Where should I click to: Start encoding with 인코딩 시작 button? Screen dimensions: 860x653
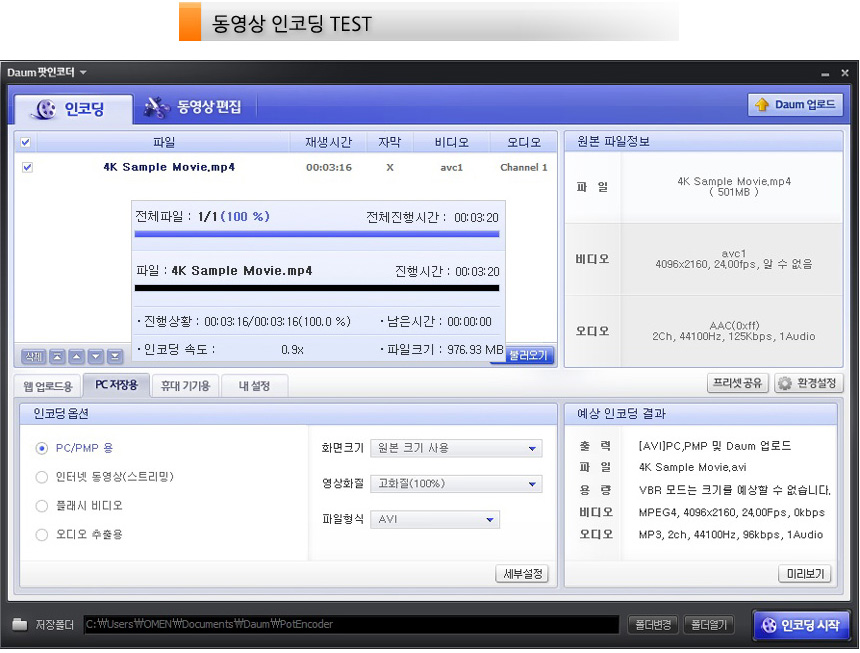801,625
